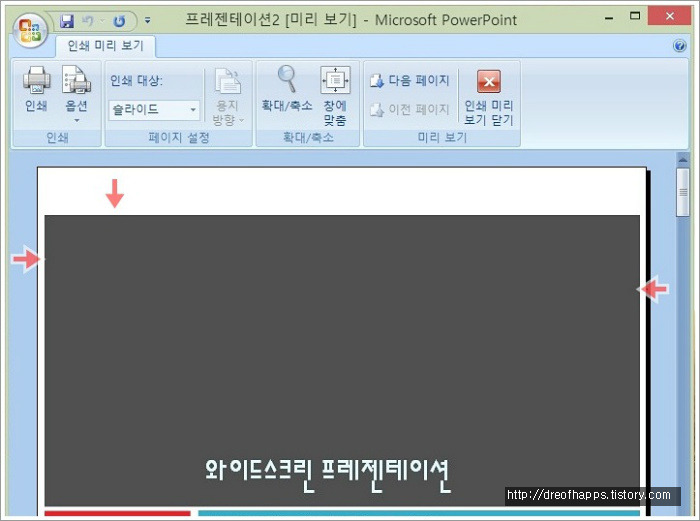Click the vertical scrollbar up arrow
The image size is (700, 521).
tap(683, 159)
